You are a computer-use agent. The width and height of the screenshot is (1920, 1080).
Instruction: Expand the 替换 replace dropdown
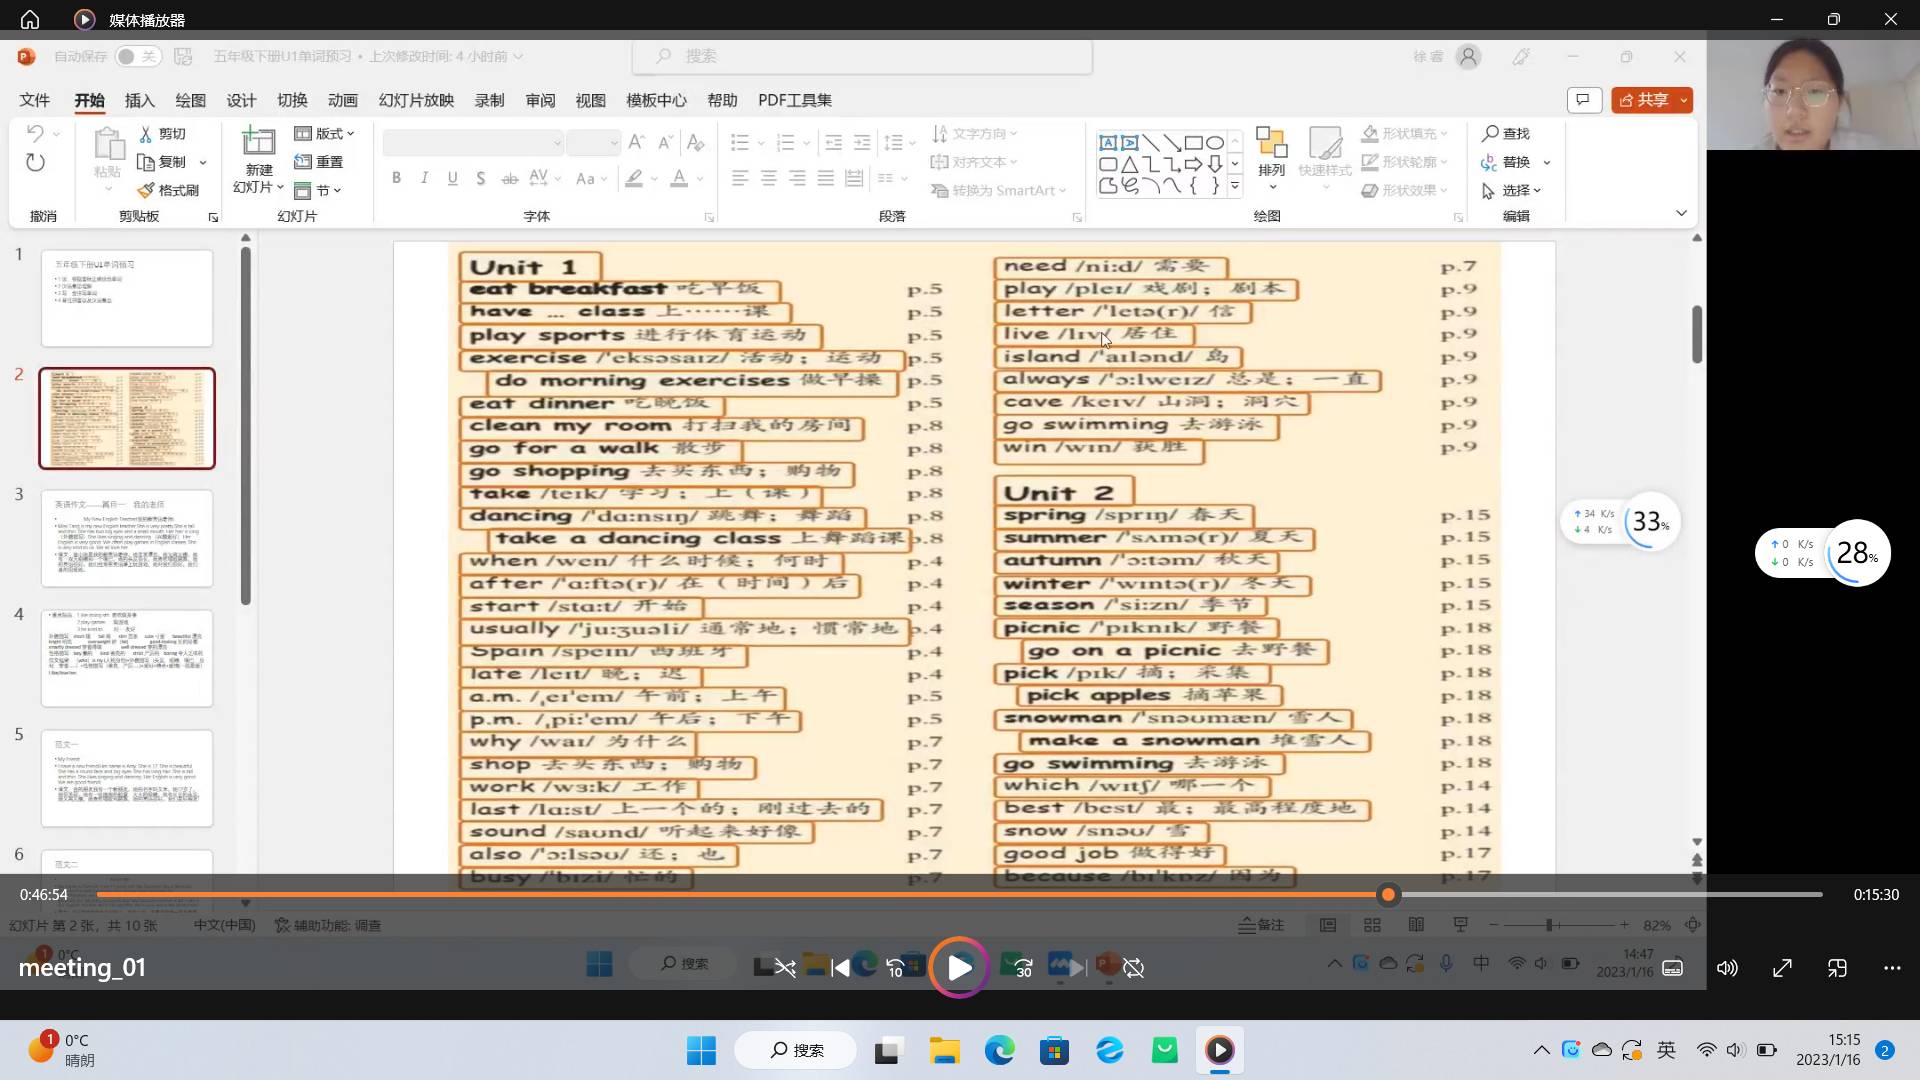tap(1546, 162)
